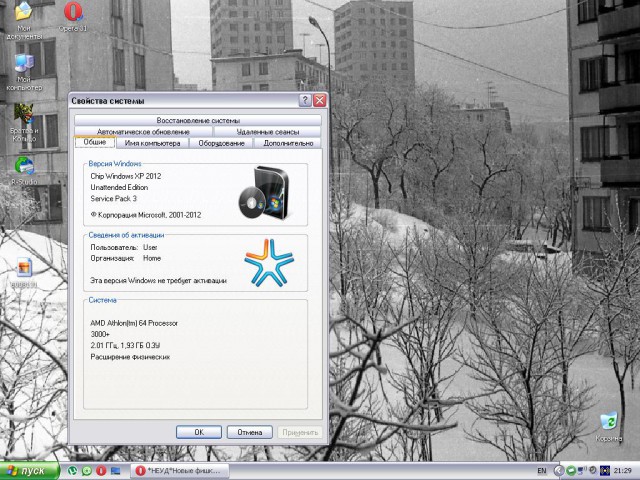Select the Братва и Кольцо game icon
The height and width of the screenshot is (480, 640).
click(x=24, y=122)
